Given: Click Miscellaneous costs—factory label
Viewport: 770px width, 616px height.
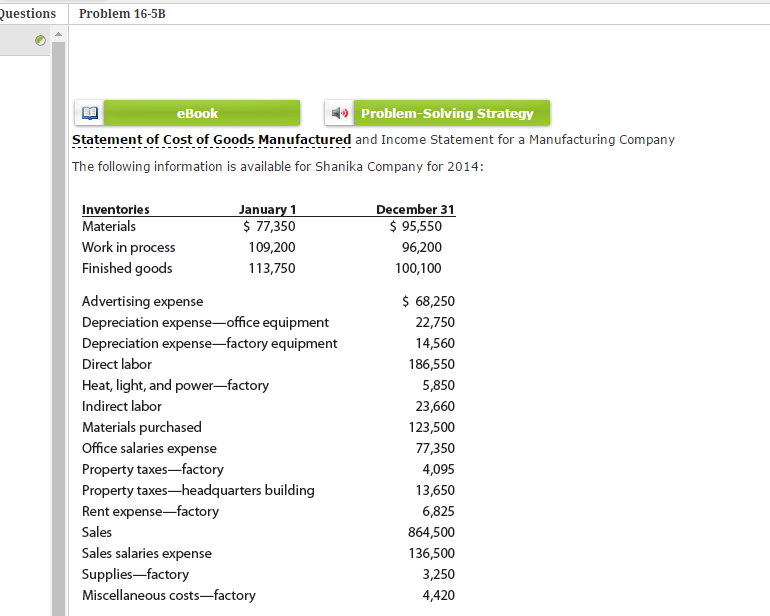Looking at the screenshot, I should pos(169,595).
